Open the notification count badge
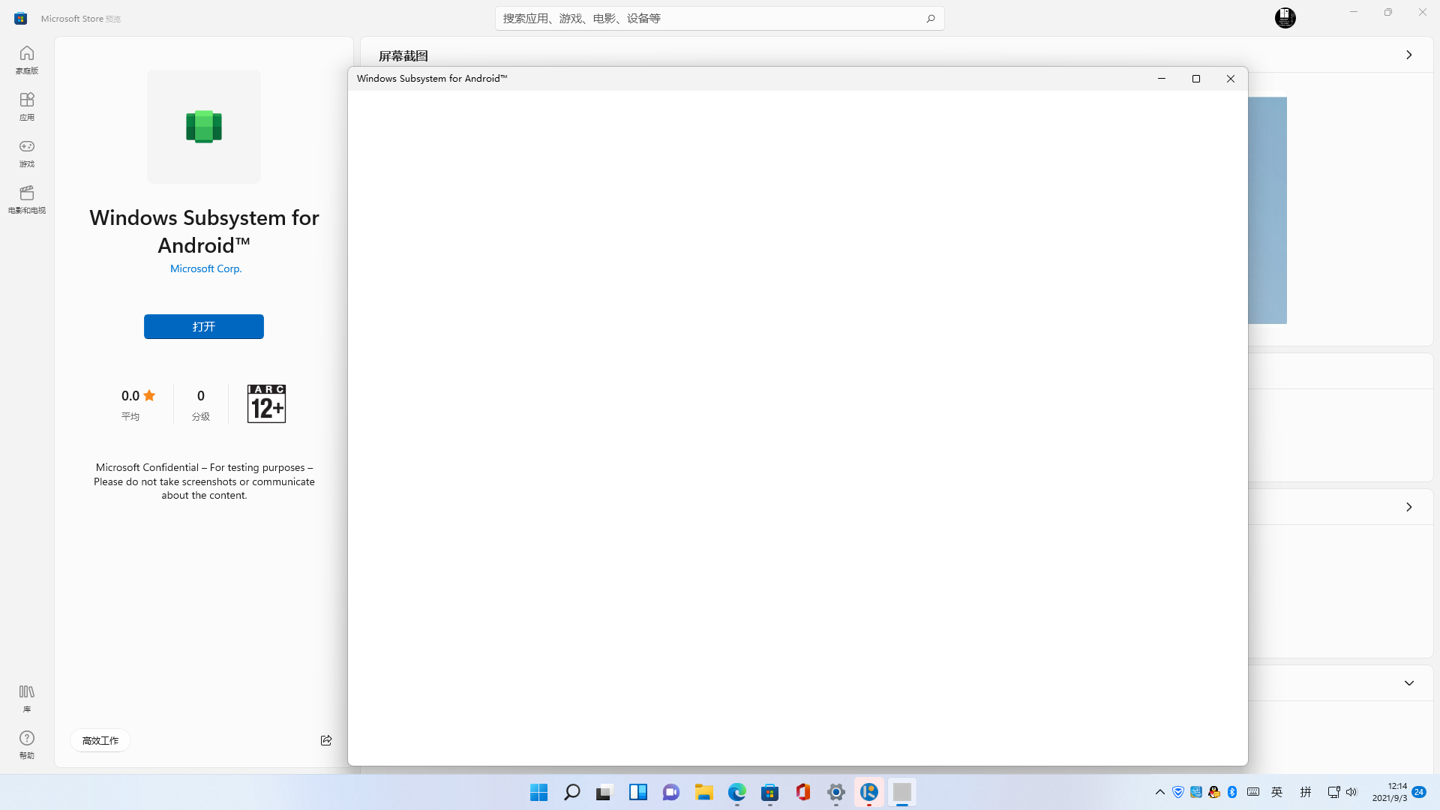 pos(1419,792)
